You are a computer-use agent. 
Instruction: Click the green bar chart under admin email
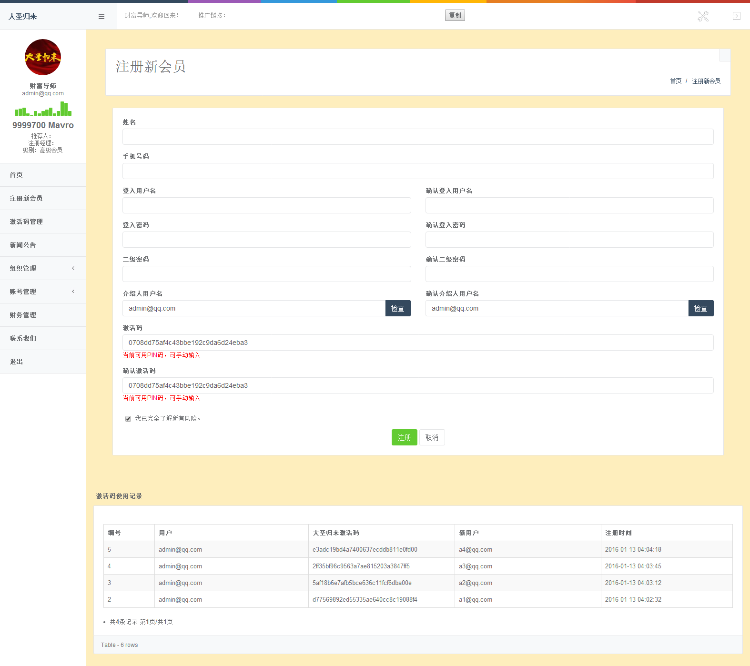coord(42,109)
